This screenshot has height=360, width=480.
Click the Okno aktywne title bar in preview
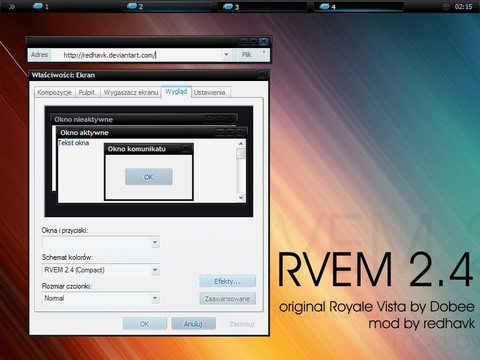[152, 132]
